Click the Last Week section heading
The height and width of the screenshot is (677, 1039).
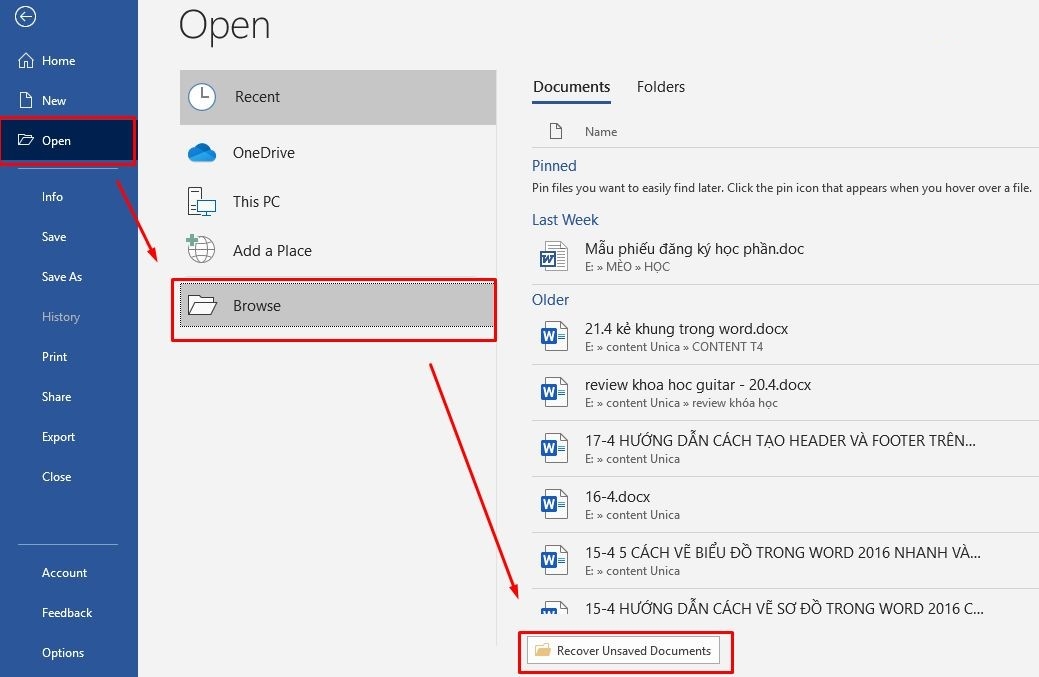(x=565, y=220)
